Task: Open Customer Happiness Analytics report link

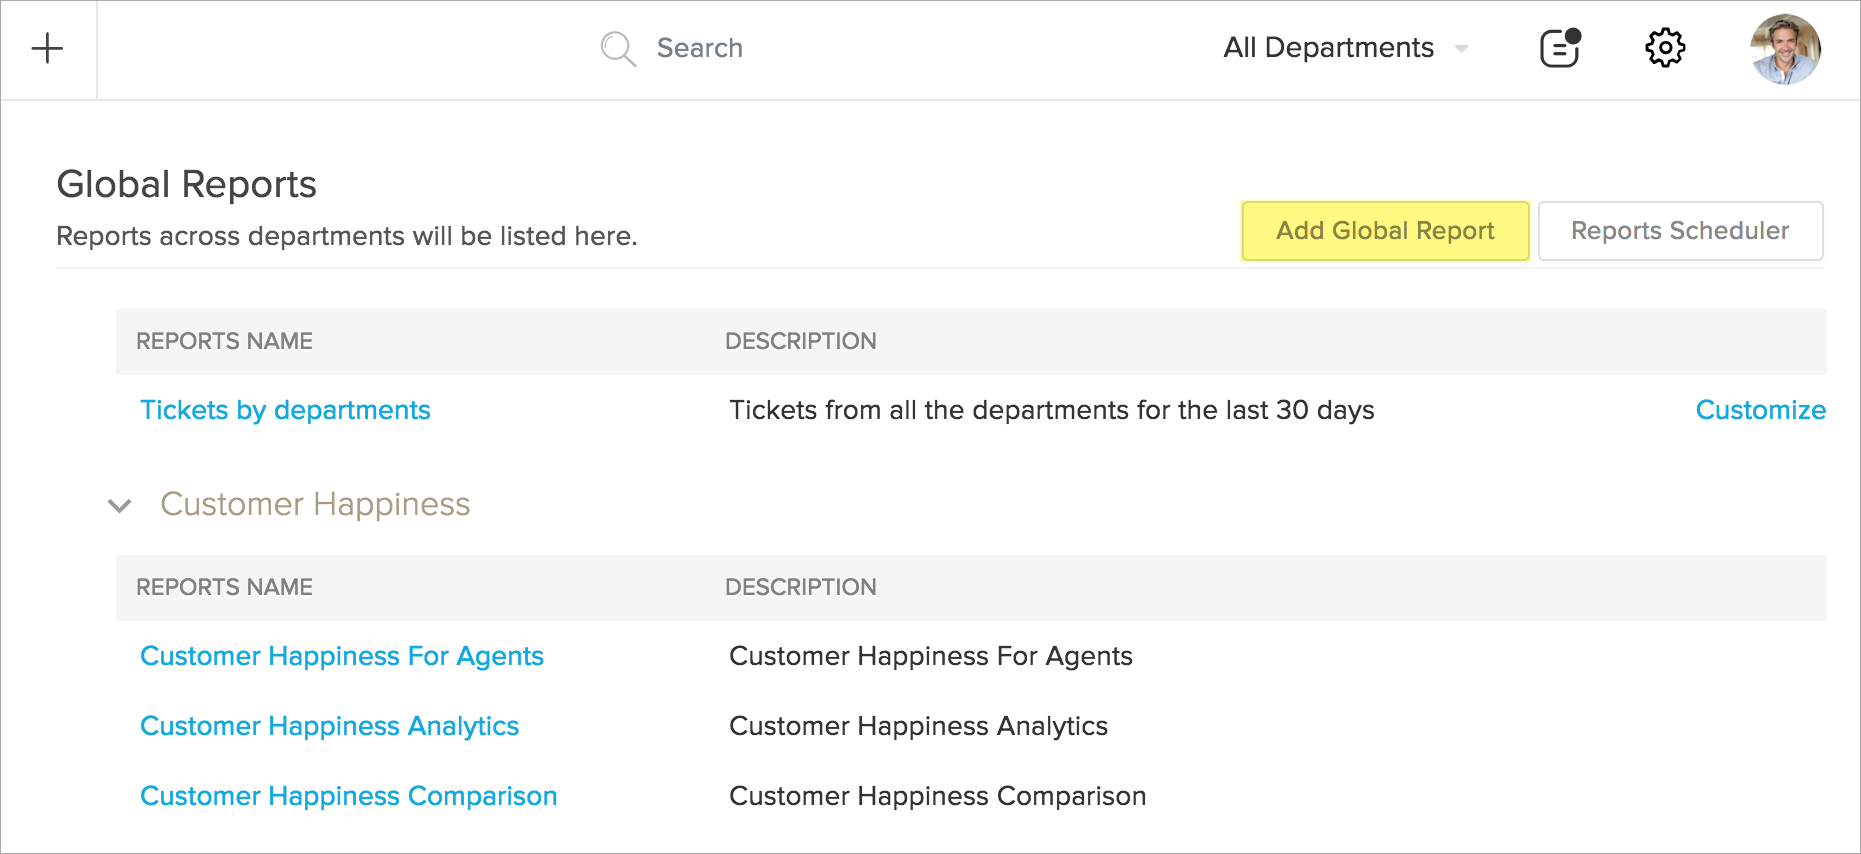Action: tap(329, 726)
